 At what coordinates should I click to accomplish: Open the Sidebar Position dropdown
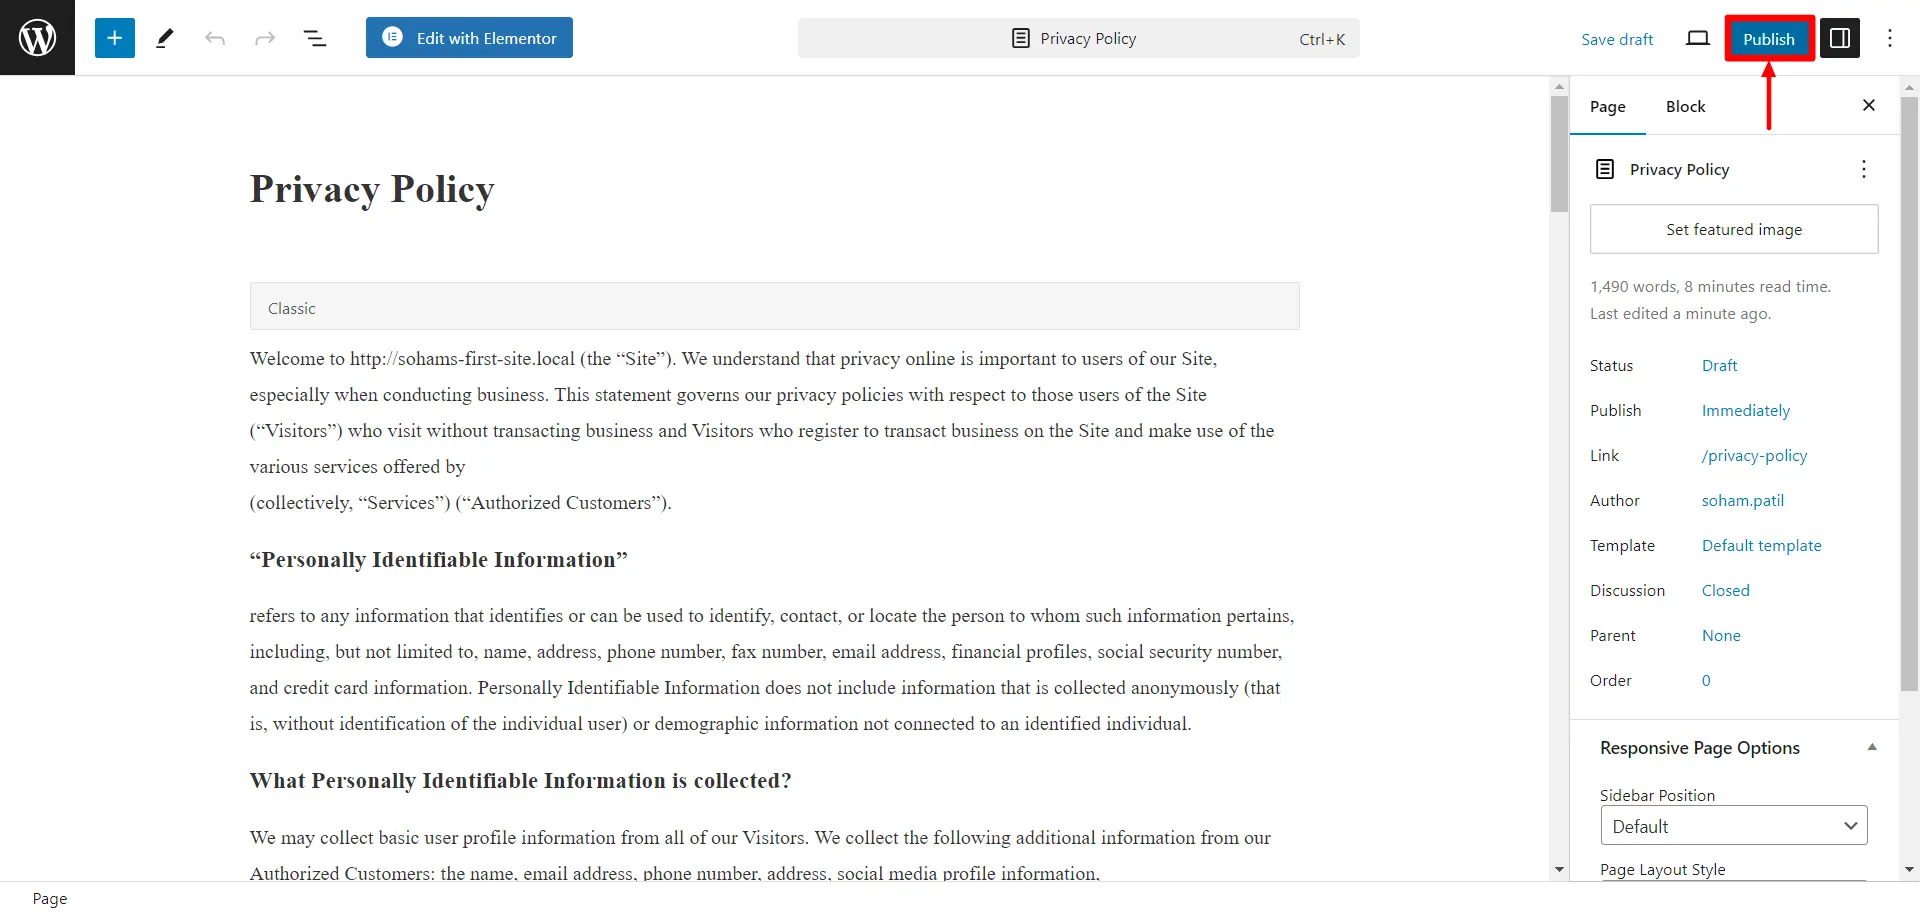pyautogui.click(x=1733, y=825)
